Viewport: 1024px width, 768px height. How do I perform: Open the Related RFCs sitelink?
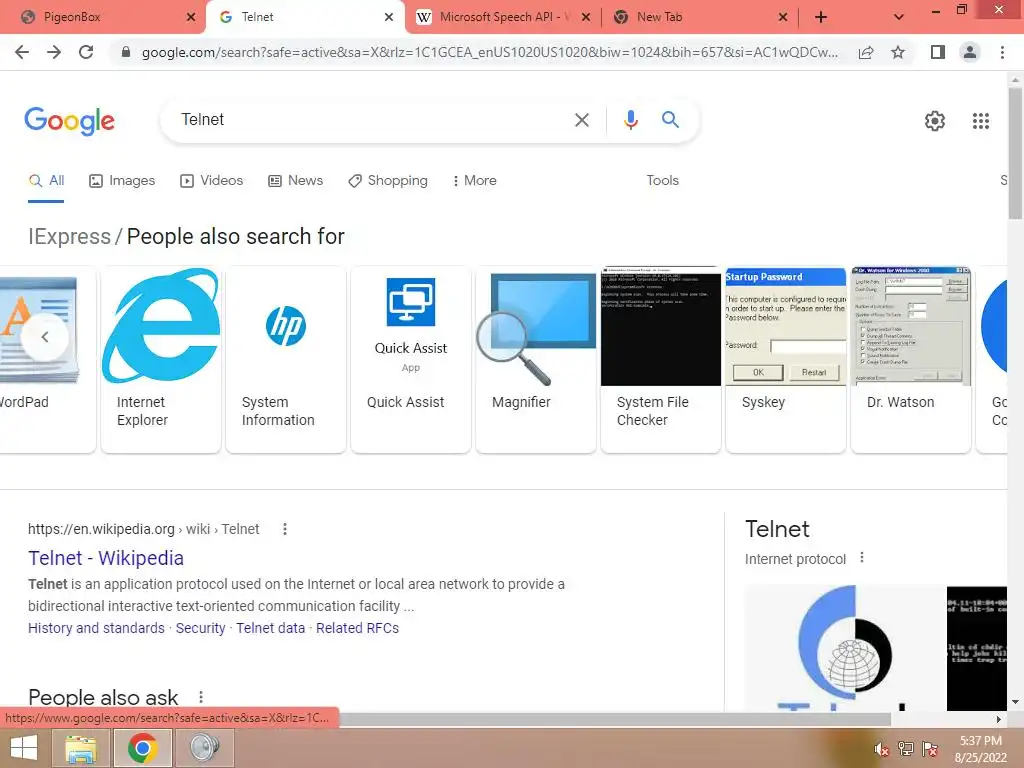(x=357, y=628)
